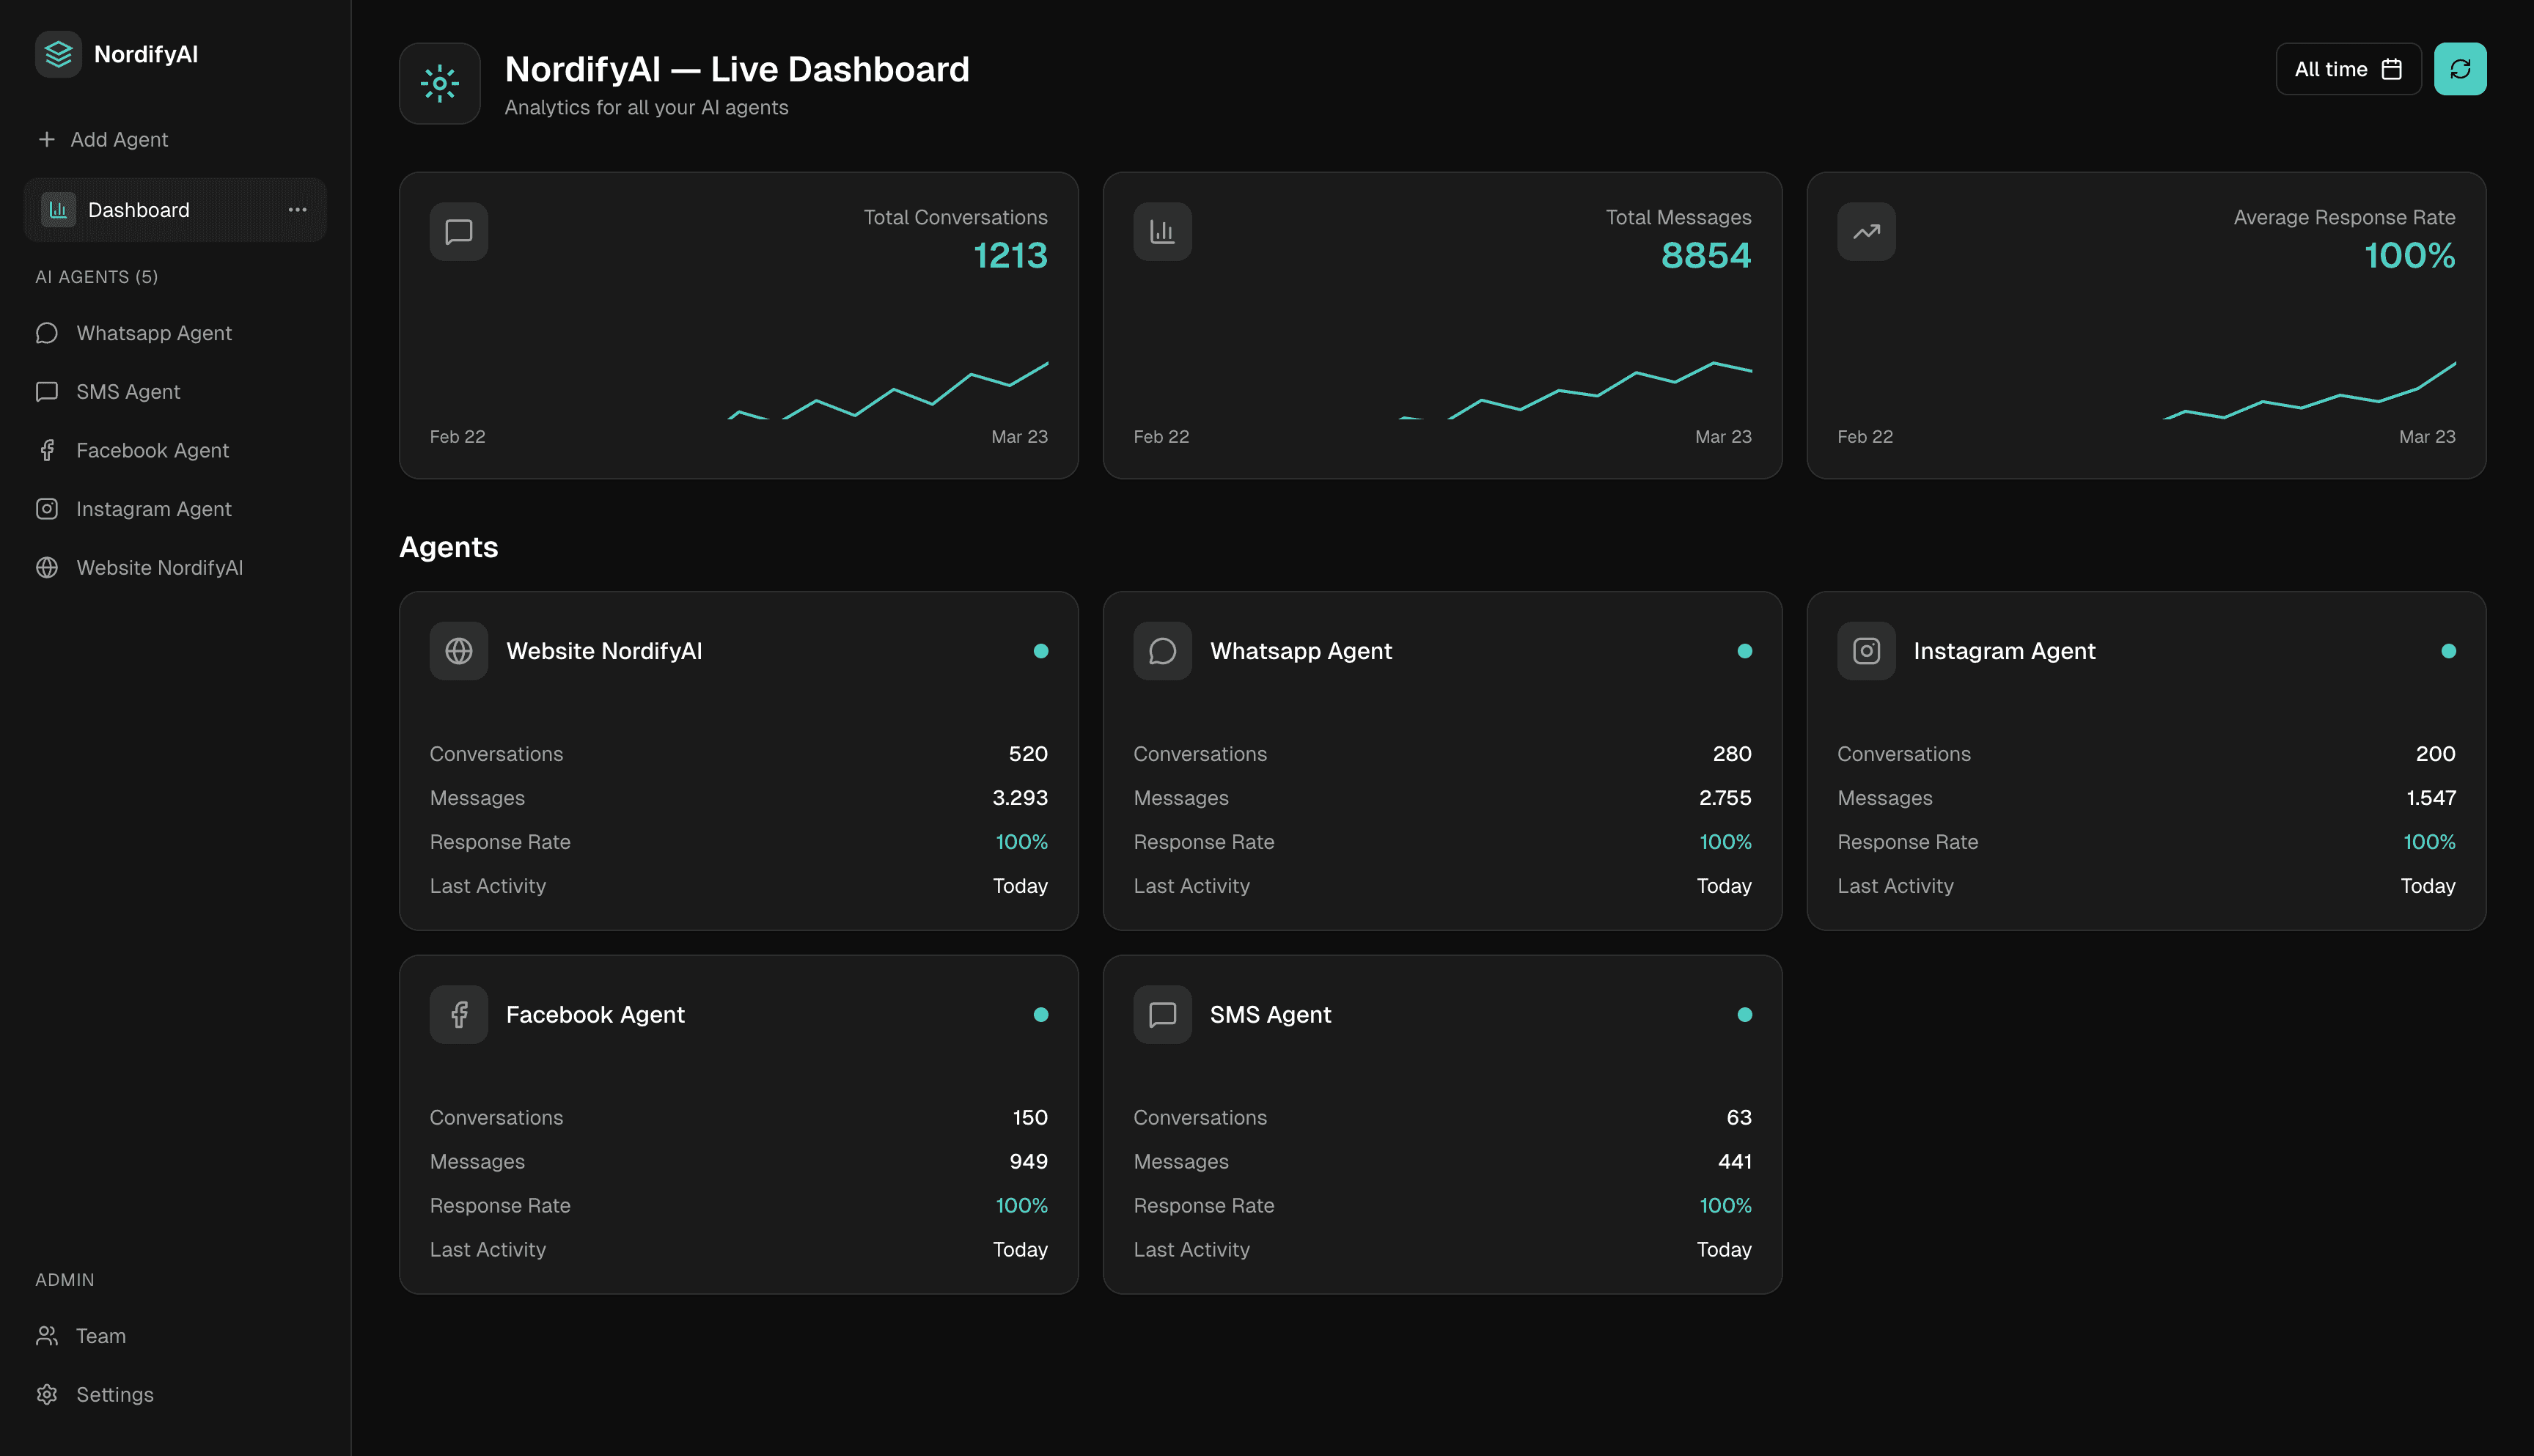
Task: Click the Instagram Agent active status indicator
Action: pos(2449,650)
